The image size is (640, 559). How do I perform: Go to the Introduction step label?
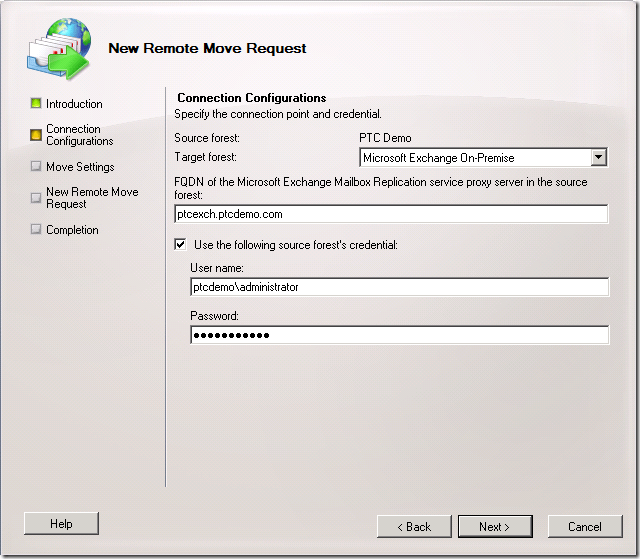[x=74, y=104]
